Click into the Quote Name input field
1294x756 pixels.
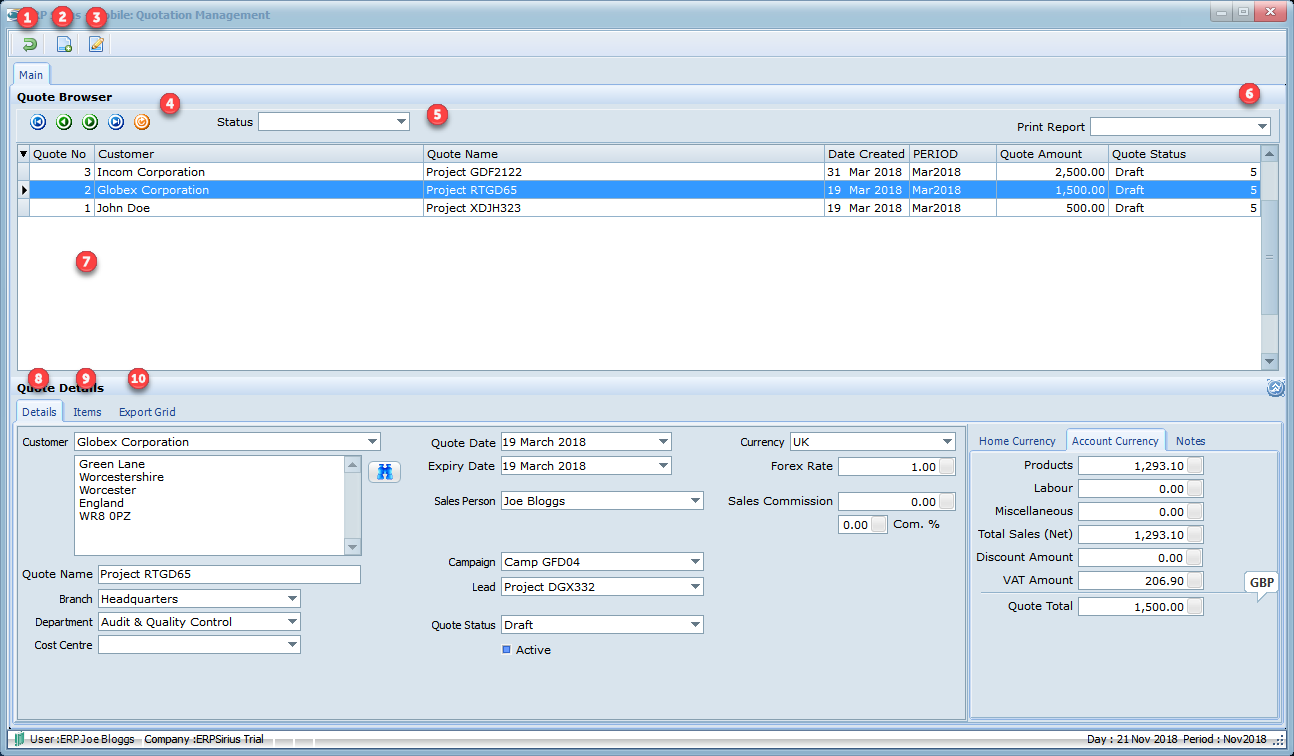click(x=229, y=574)
